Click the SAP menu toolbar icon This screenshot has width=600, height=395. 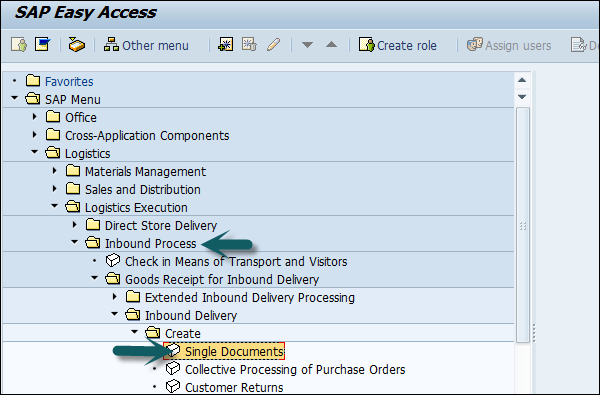click(x=42, y=45)
